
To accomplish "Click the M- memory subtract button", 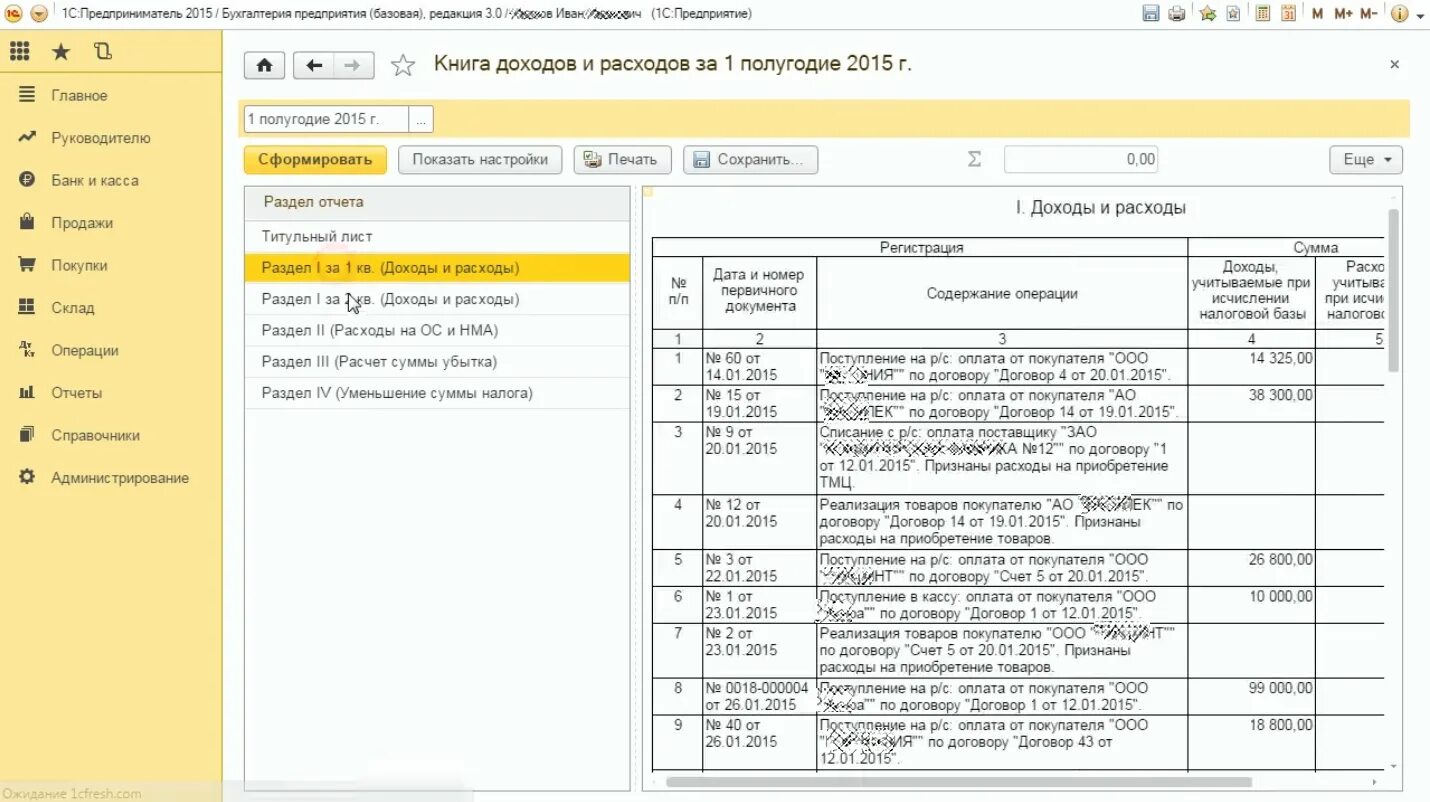I will tap(1369, 14).
